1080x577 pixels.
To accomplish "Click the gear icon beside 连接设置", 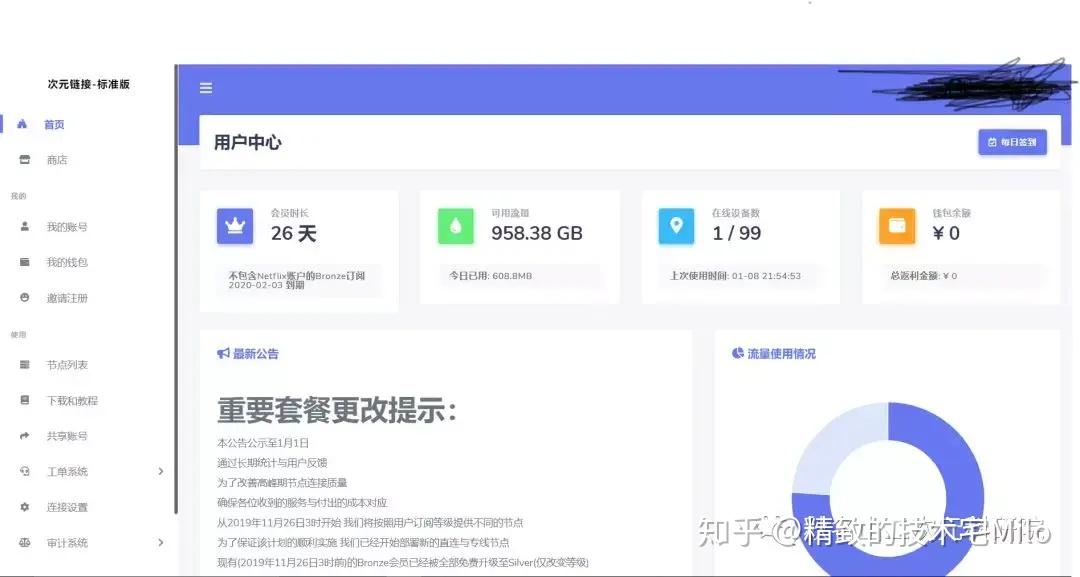I will [x=25, y=507].
